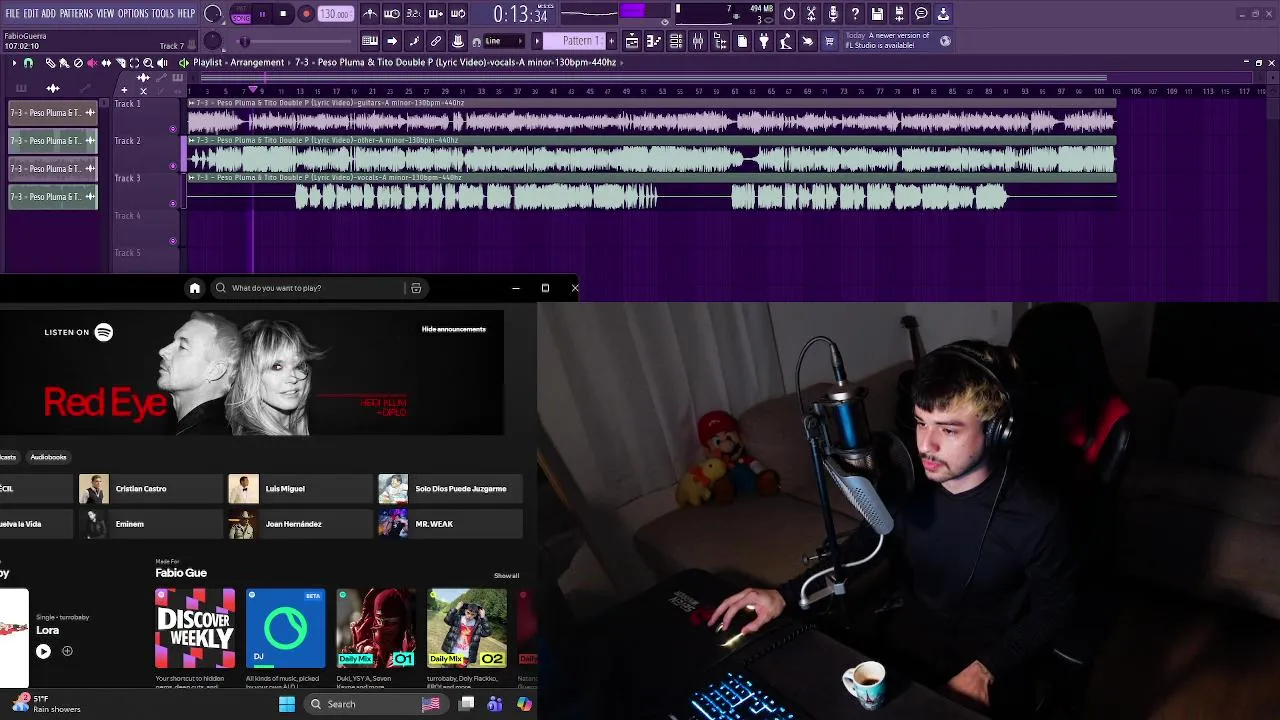
Task: Click the vocals clip name breadcrumb
Action: (x=455, y=62)
